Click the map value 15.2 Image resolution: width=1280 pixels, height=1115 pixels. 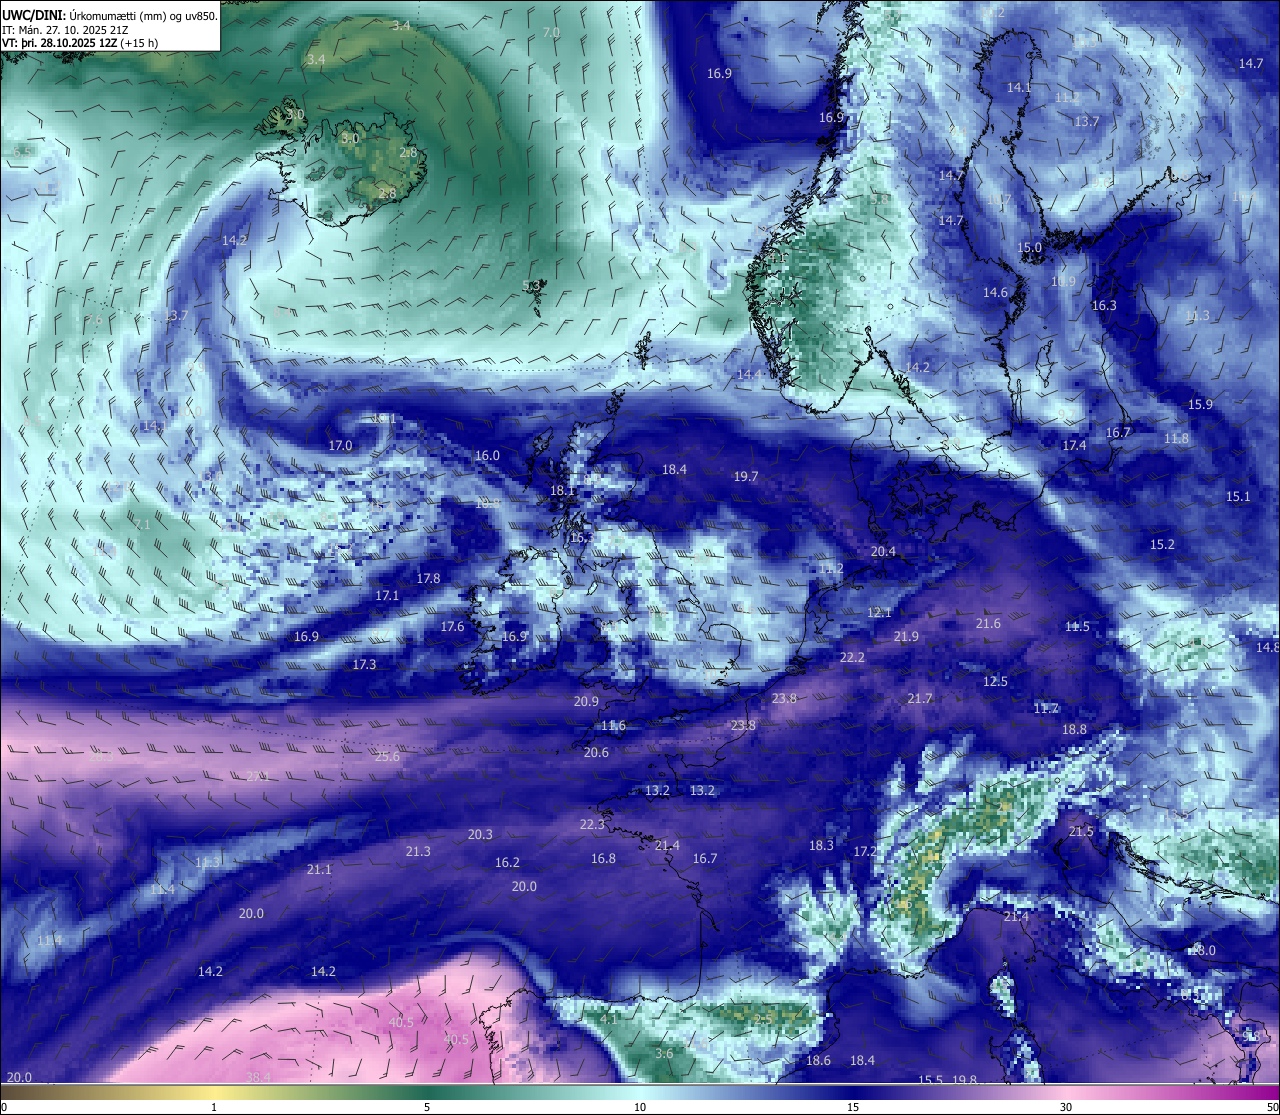[1162, 544]
